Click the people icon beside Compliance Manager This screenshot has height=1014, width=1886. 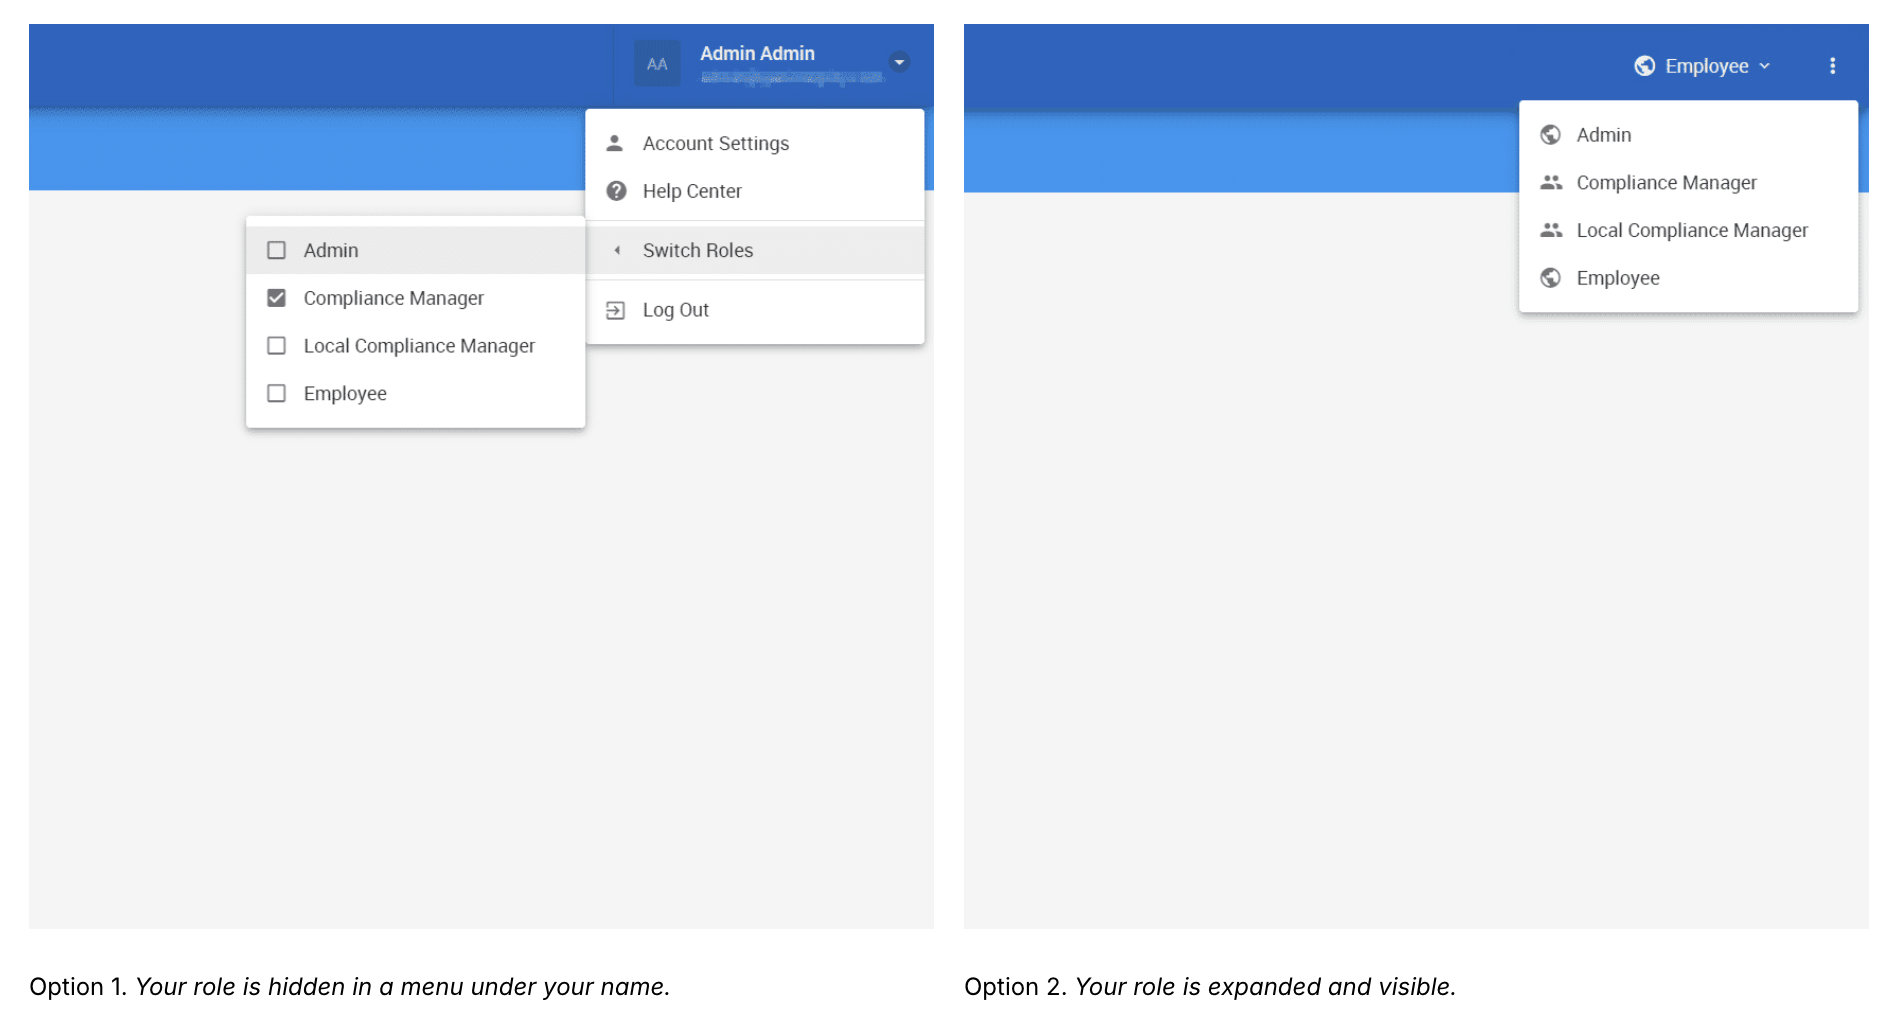pyautogui.click(x=1551, y=182)
